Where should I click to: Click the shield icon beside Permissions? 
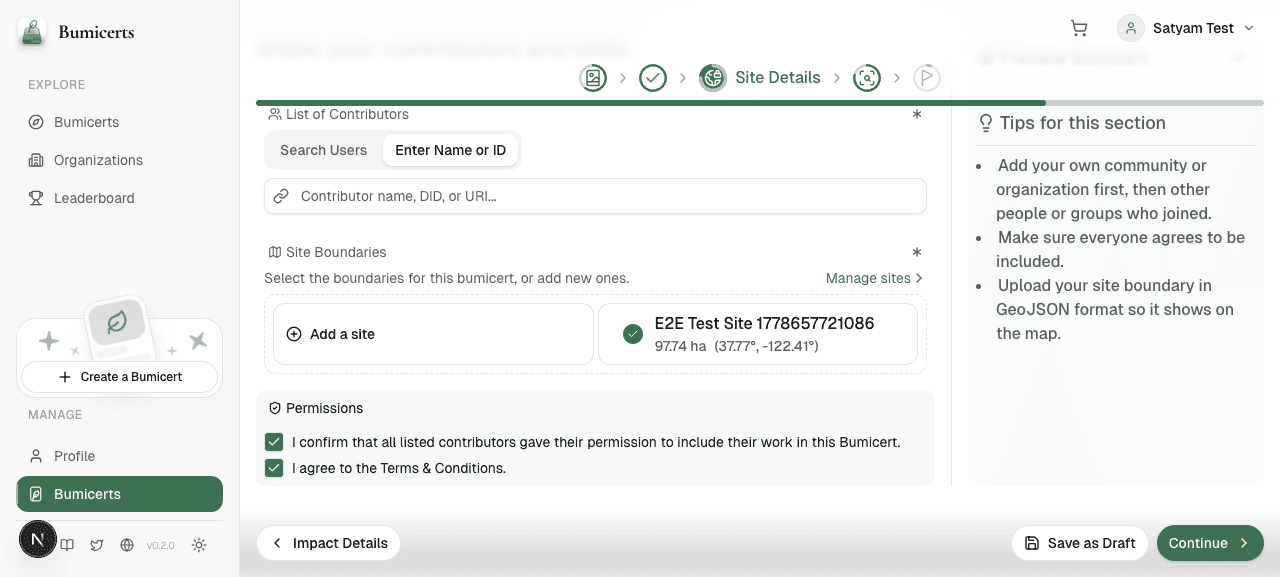click(x=275, y=408)
